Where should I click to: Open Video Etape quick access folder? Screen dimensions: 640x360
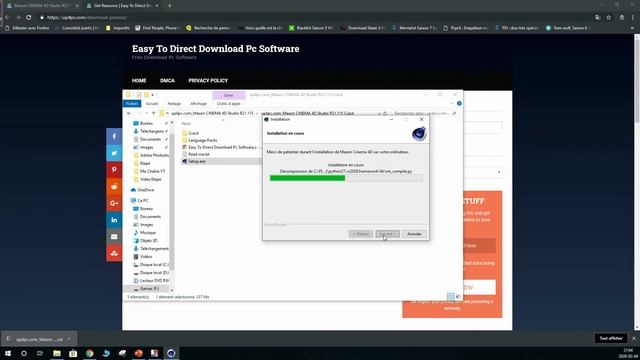tap(150, 179)
